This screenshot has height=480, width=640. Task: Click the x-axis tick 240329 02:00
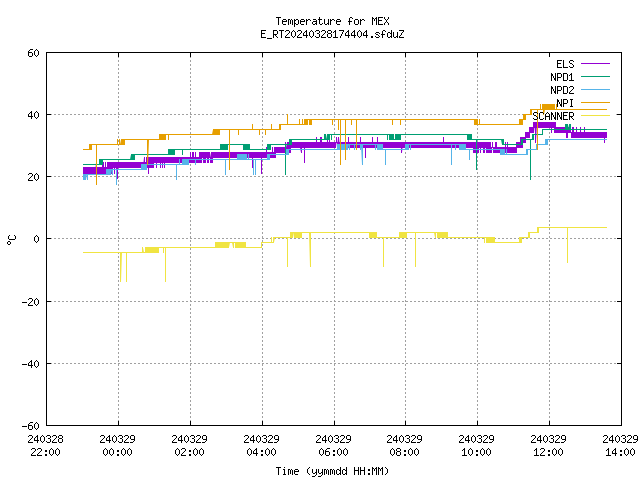click(x=189, y=445)
